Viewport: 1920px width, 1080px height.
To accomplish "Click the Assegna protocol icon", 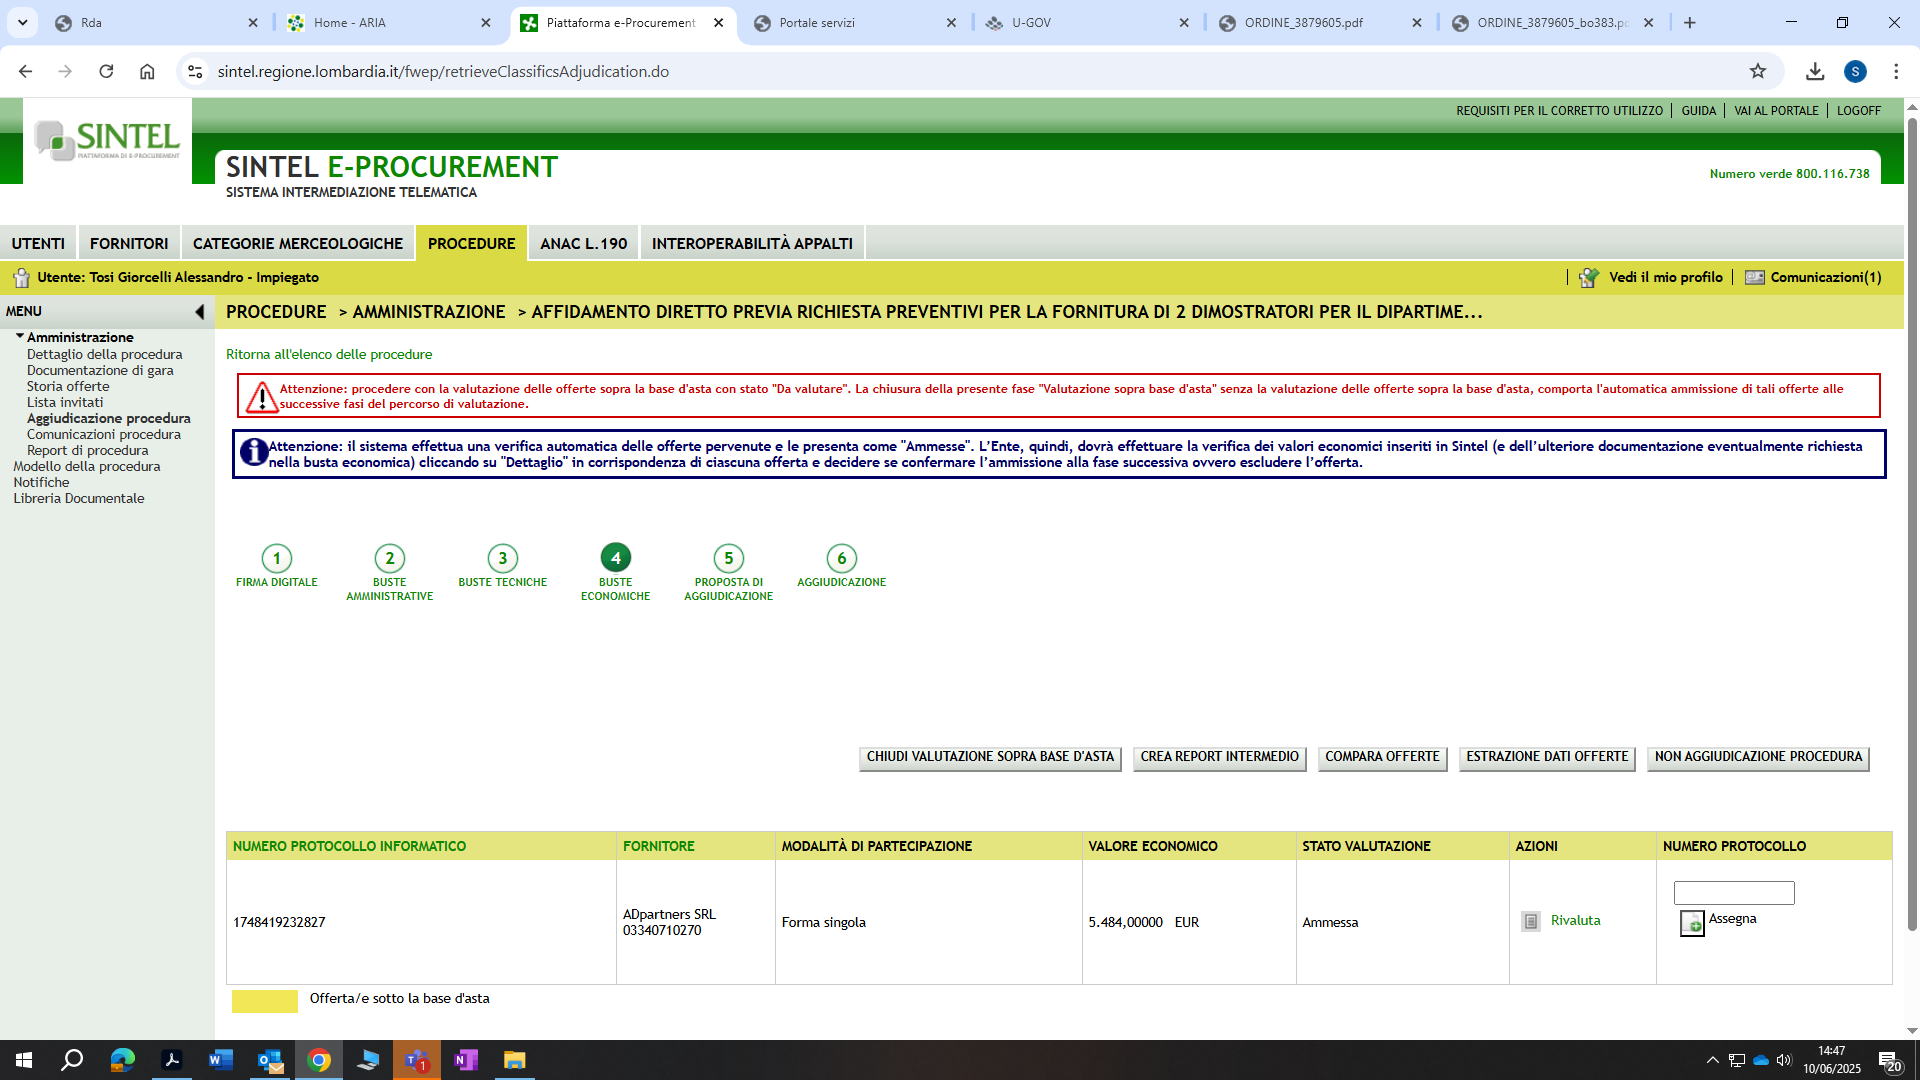I will tap(1691, 922).
